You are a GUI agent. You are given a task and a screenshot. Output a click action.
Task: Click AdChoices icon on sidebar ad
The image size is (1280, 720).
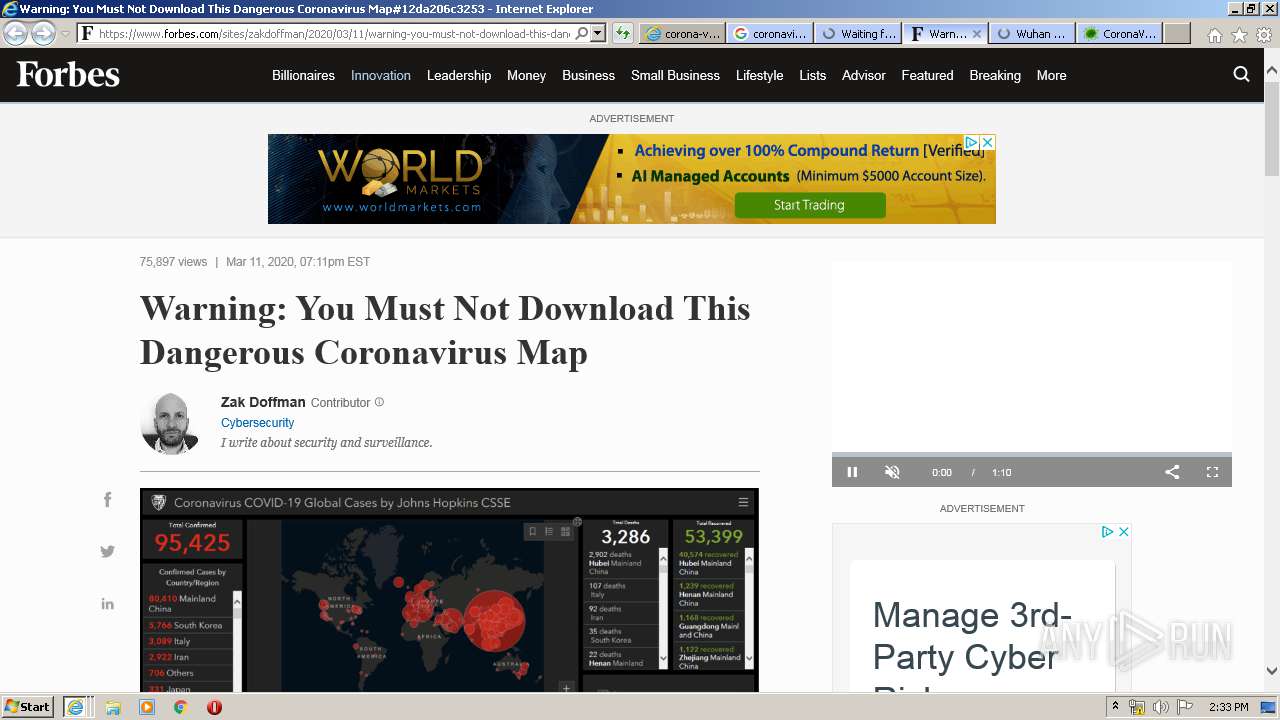tap(1107, 532)
